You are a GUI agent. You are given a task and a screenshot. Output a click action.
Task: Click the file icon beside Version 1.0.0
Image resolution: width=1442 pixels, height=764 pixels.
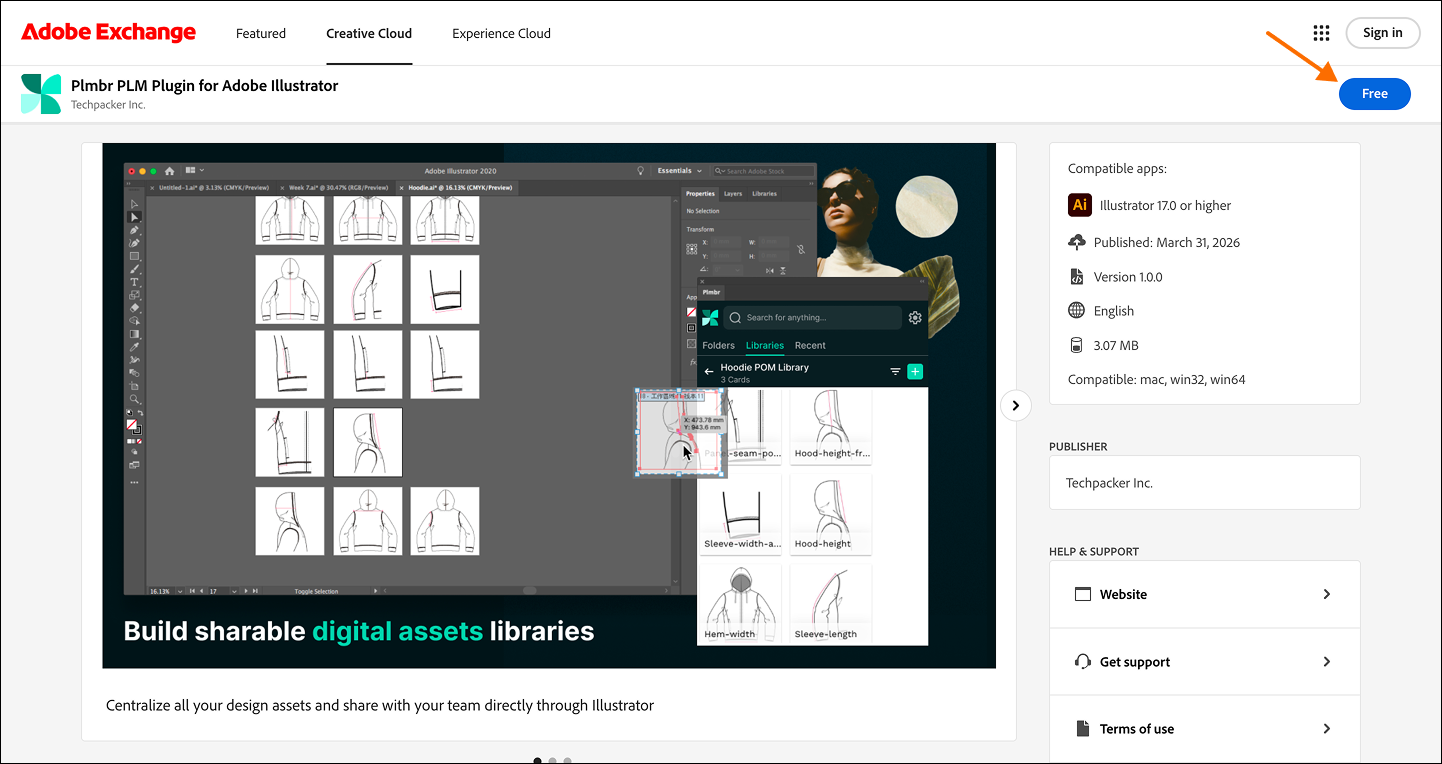(1078, 276)
